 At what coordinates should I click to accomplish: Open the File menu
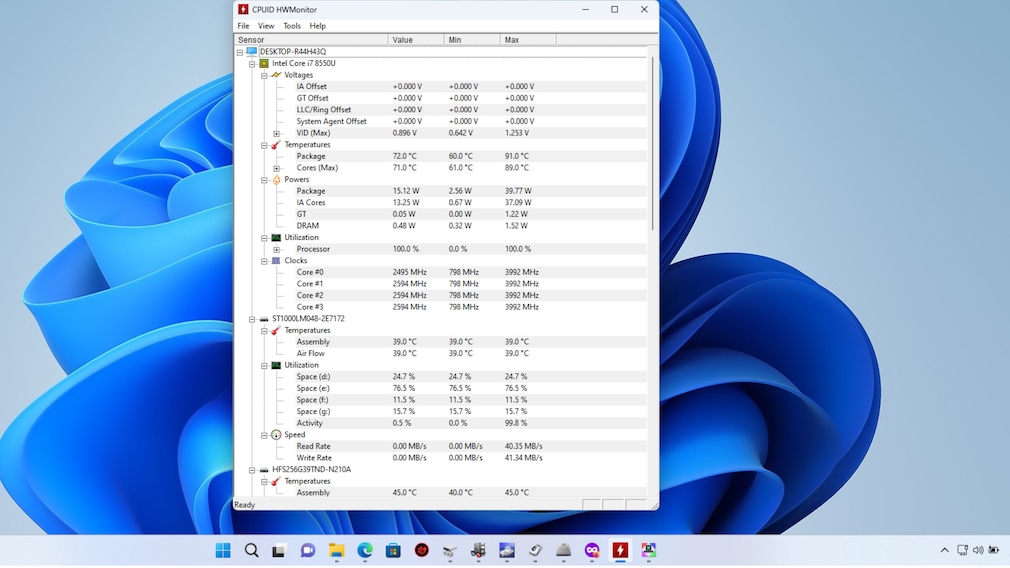[x=243, y=26]
